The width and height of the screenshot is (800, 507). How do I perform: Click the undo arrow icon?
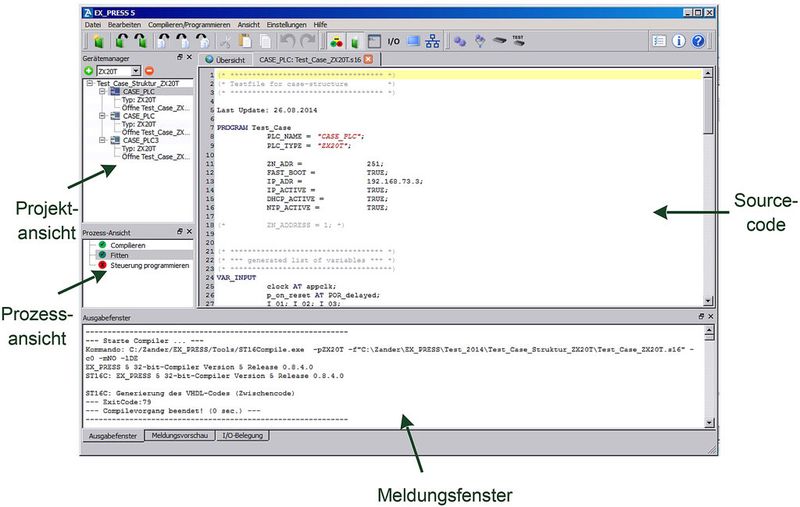coord(288,41)
